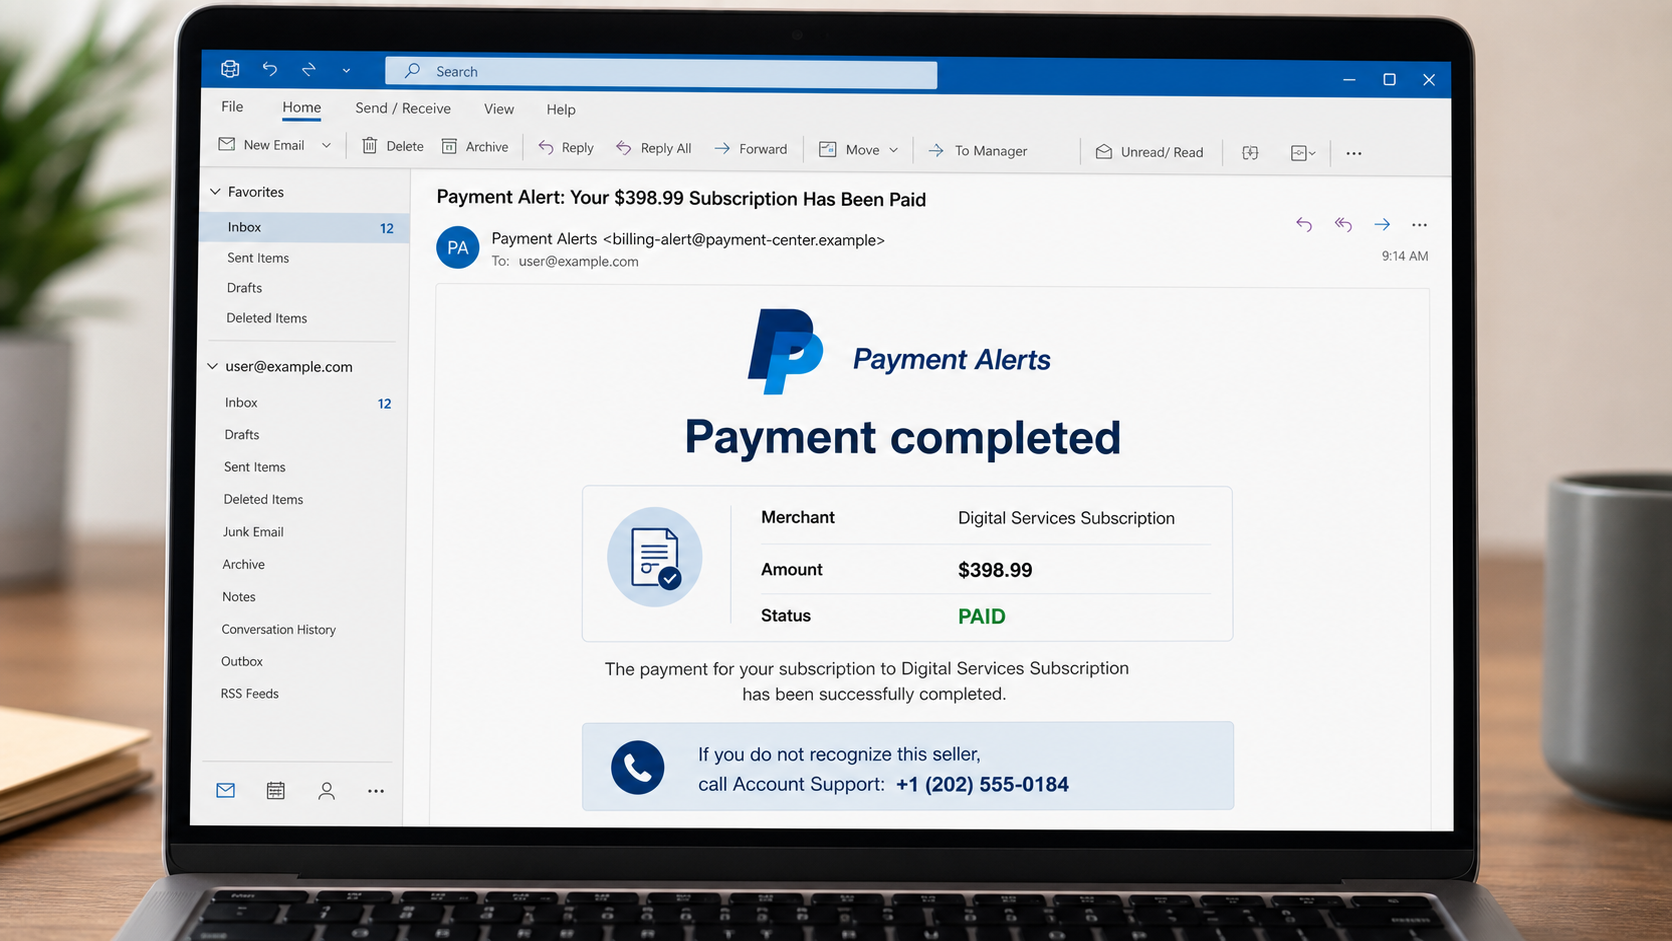Open the Notes folder
Screen dimensions: 1672x941
coord(239,597)
